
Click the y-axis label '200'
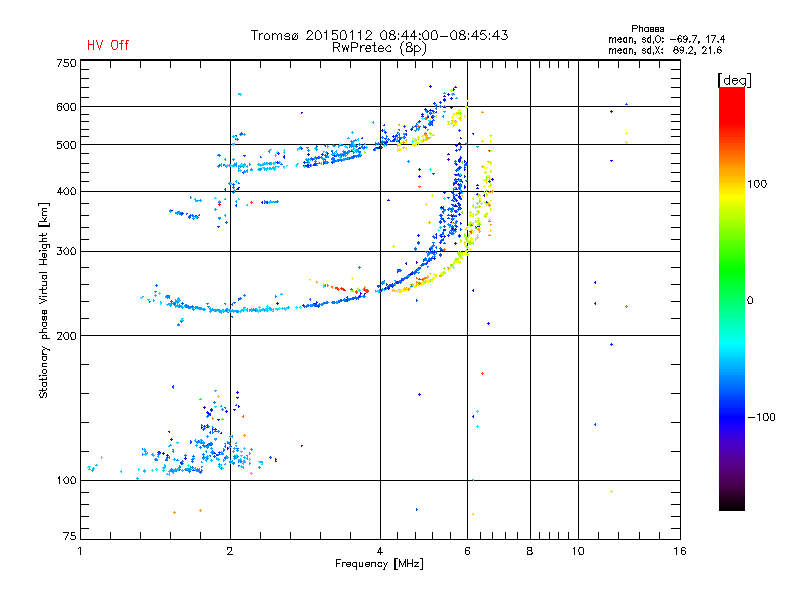click(66, 336)
